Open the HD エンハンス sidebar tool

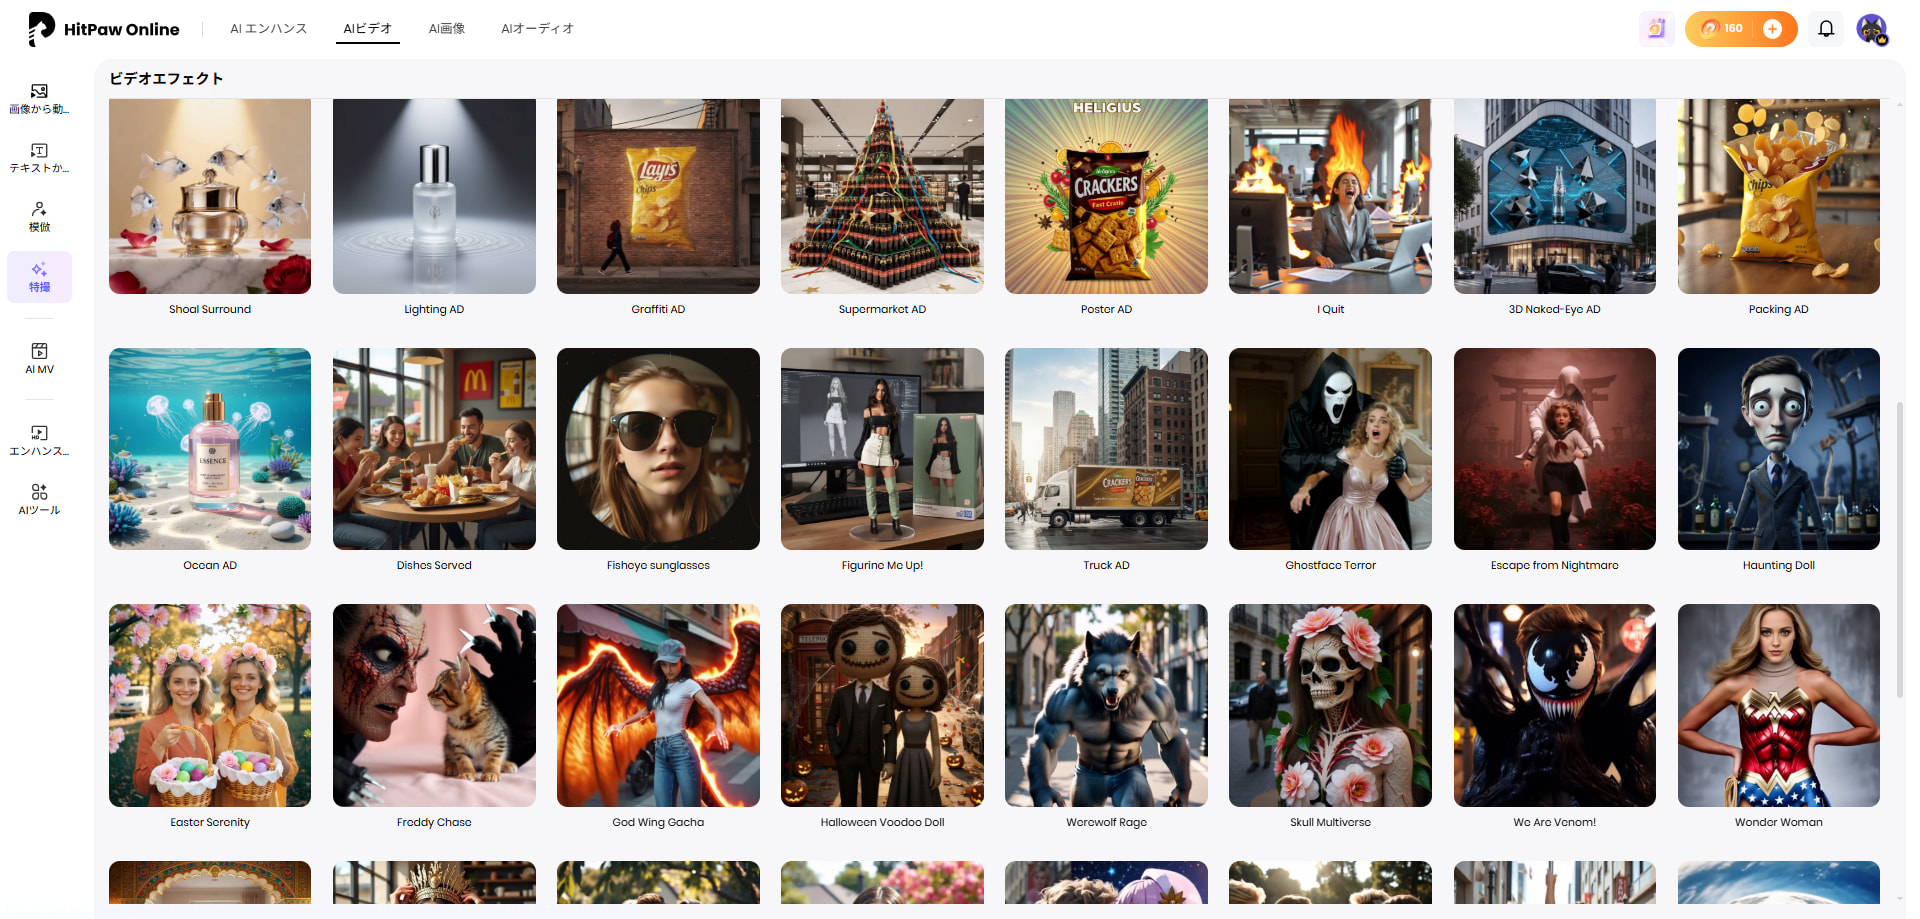pos(39,440)
